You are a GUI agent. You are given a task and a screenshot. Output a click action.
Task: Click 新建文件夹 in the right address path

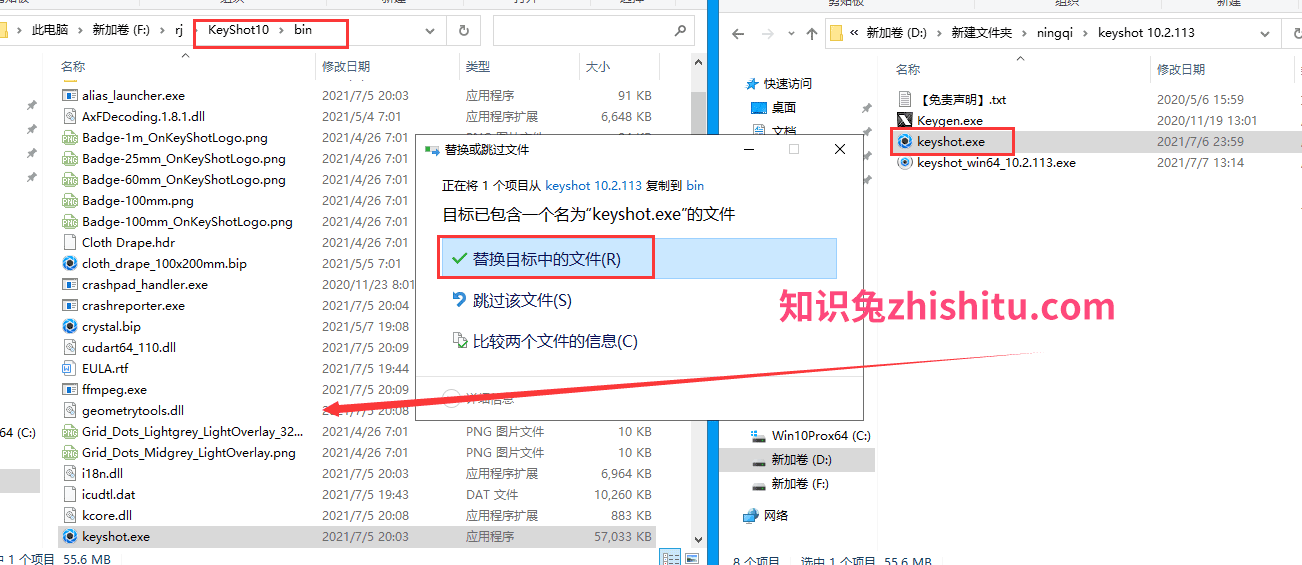tap(981, 33)
